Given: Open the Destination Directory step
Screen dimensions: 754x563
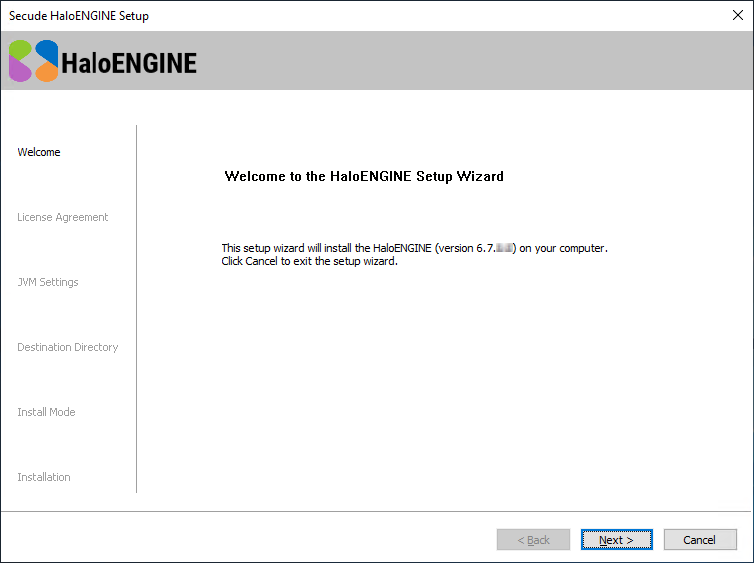Looking at the screenshot, I should [67, 347].
